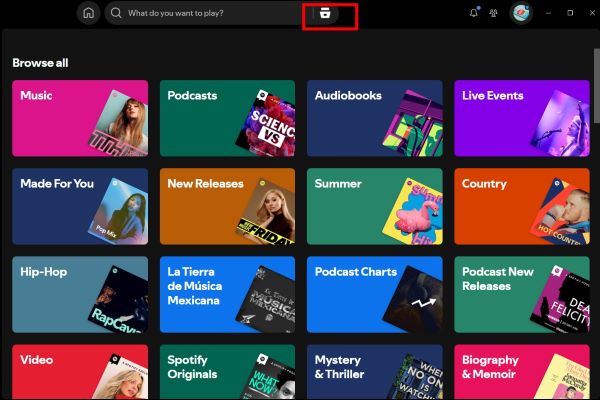Open the Browse icon in search bar
This screenshot has height=400, width=600.
325,13
